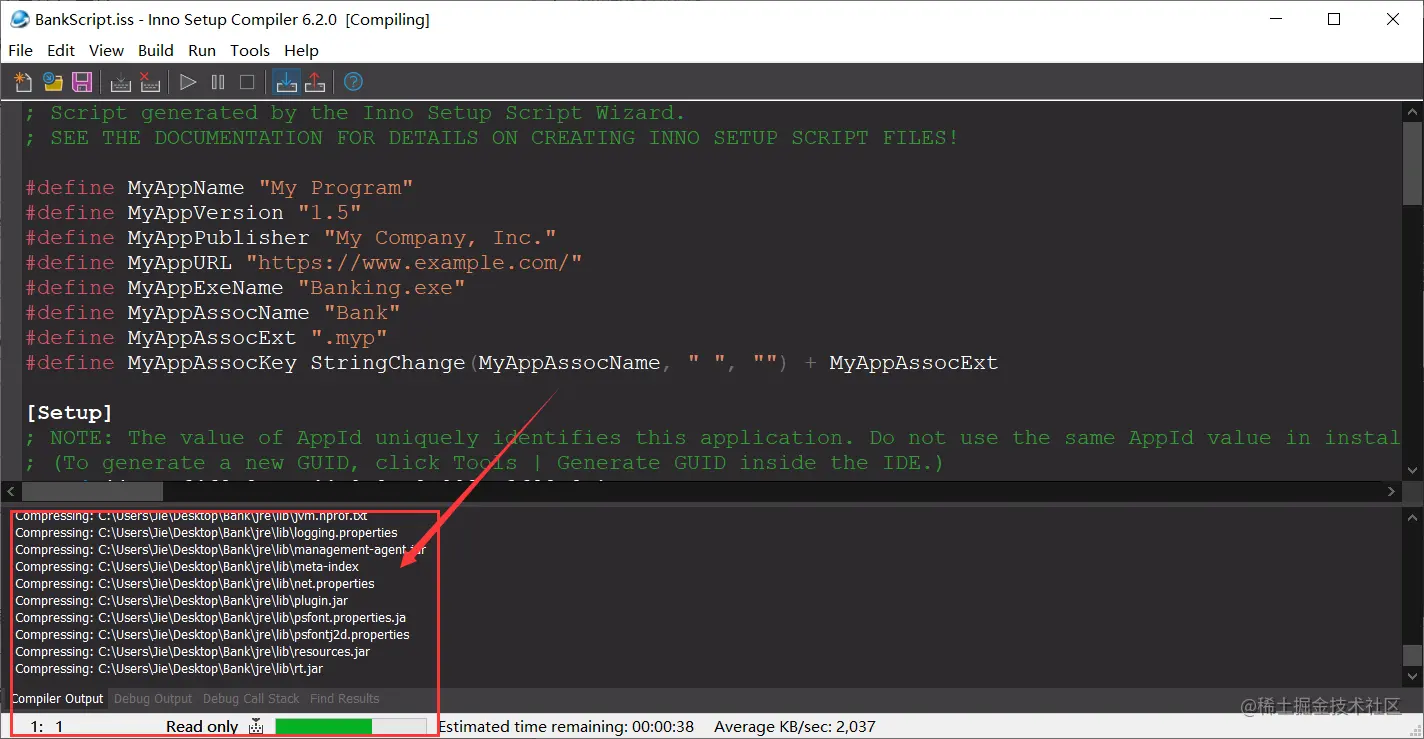Click the output panel's scrollbar thumb

pos(1412,655)
